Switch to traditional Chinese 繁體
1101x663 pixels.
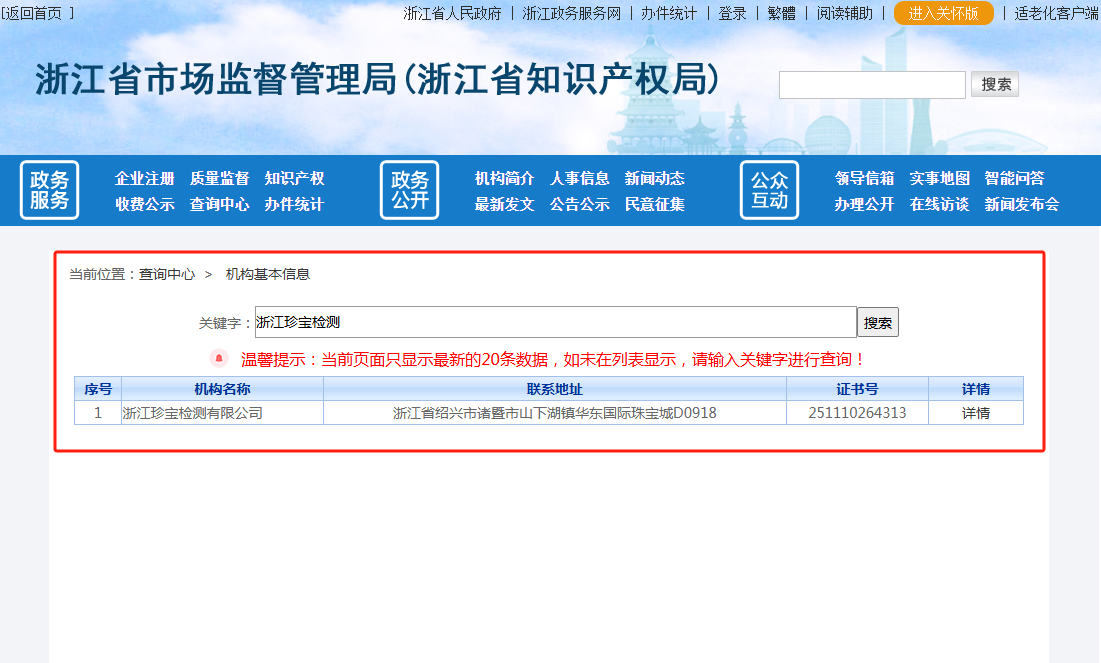pos(781,13)
